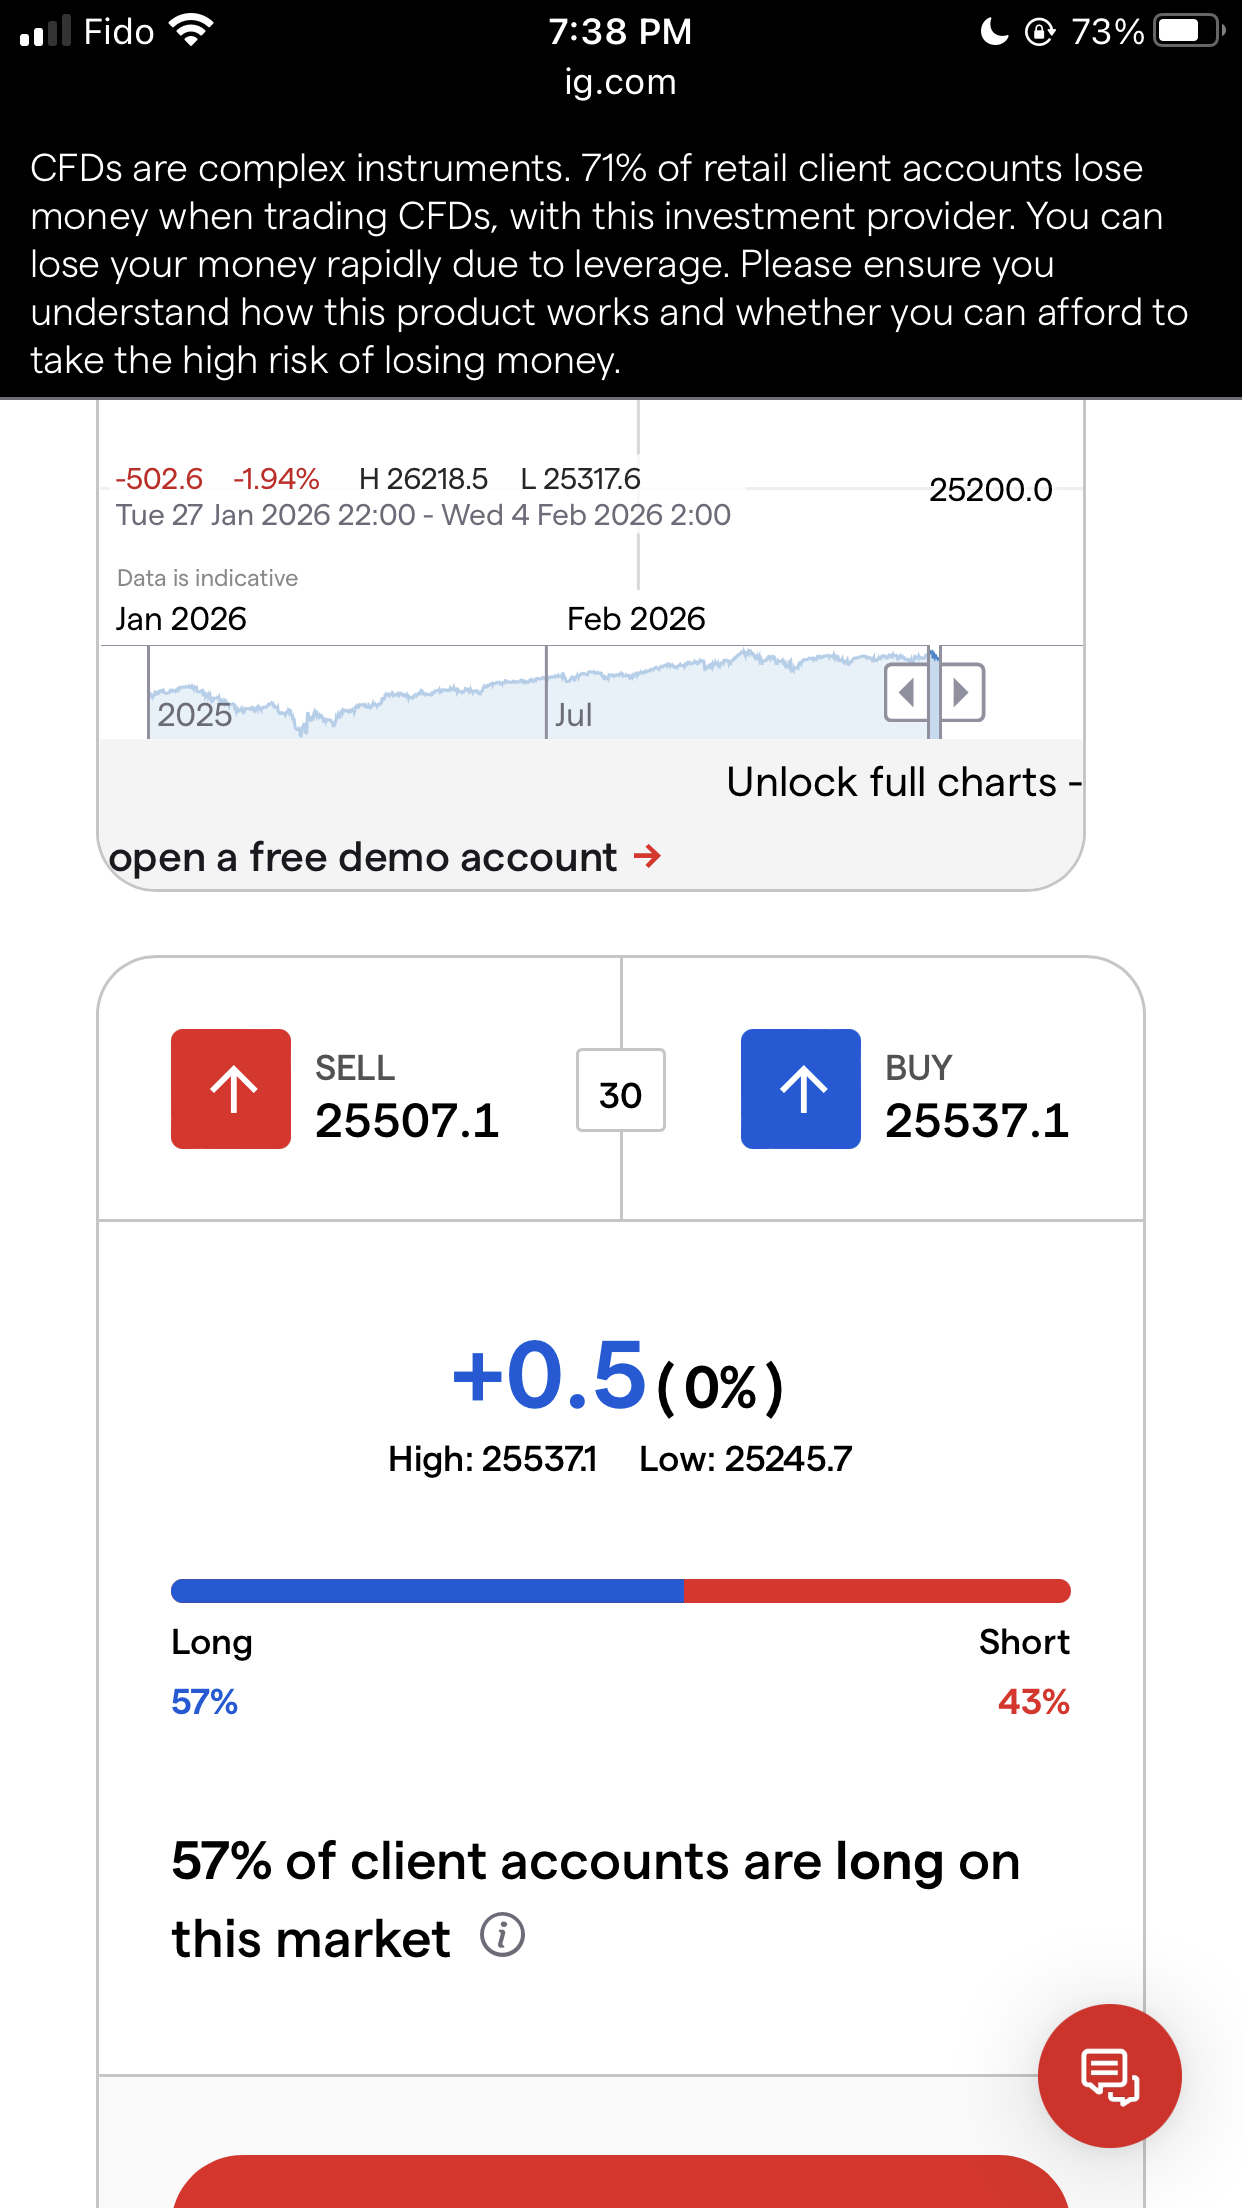Tap the Data is indicative note
1242x2208 pixels.
(x=207, y=578)
